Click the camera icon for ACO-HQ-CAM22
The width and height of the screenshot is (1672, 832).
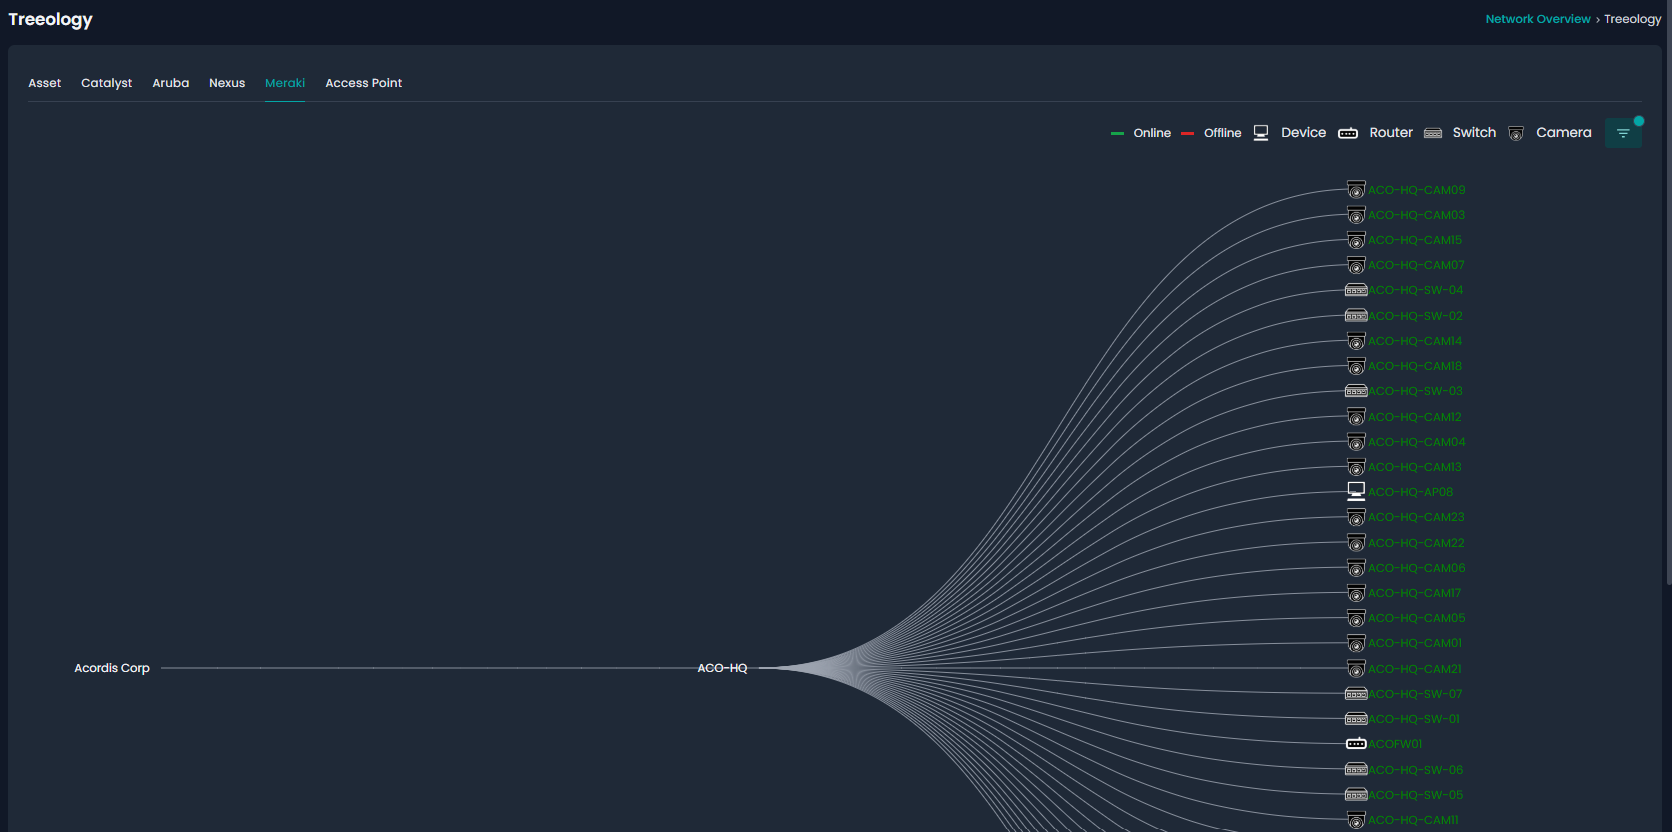(1356, 543)
